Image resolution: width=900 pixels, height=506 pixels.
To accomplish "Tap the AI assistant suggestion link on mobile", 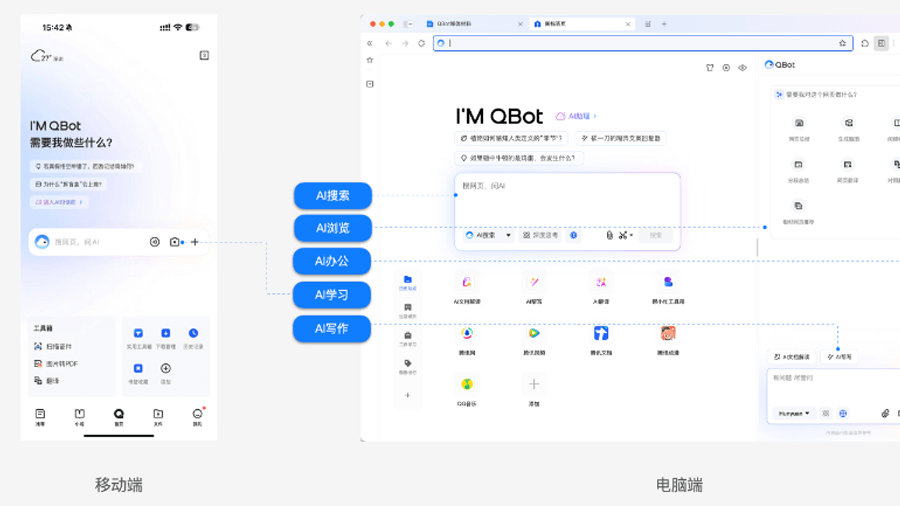I will pyautogui.click(x=59, y=202).
